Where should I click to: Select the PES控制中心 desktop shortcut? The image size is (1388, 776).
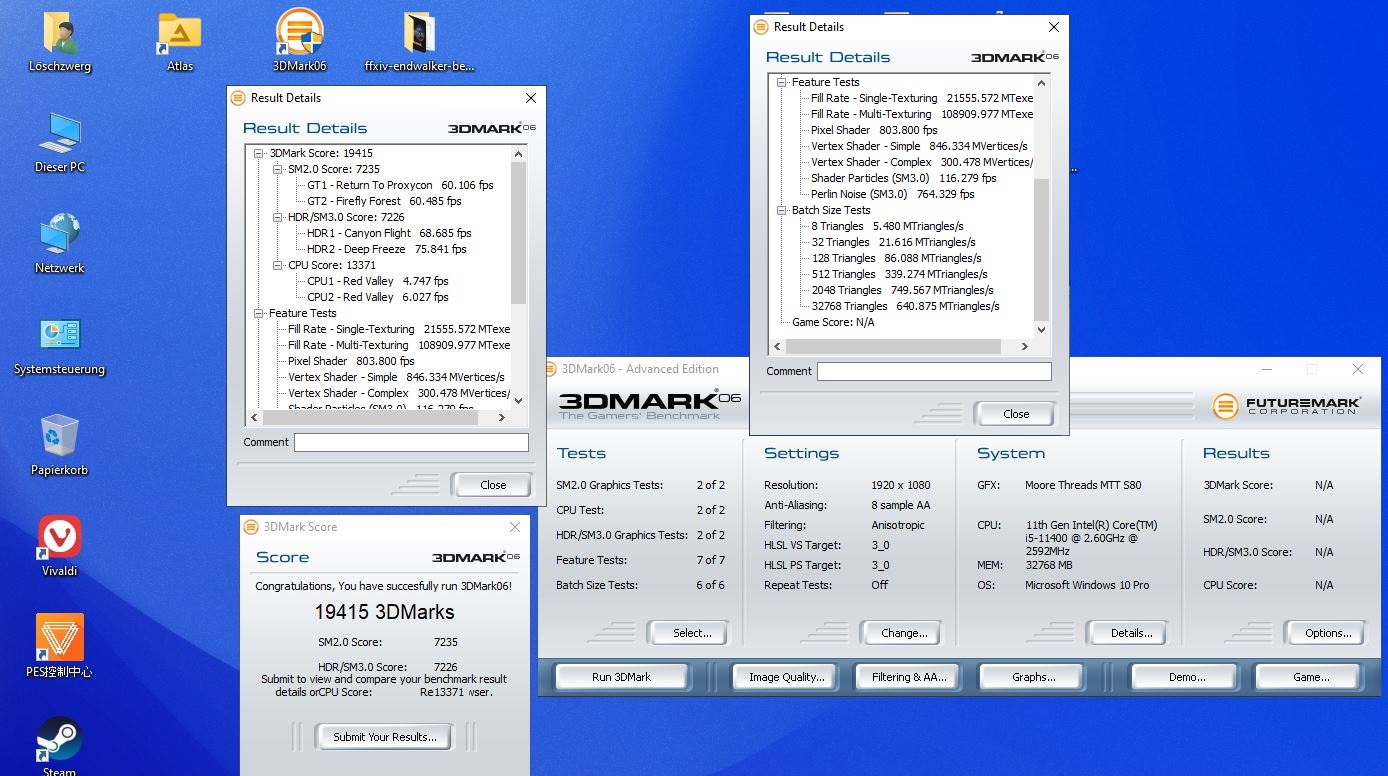pos(60,647)
